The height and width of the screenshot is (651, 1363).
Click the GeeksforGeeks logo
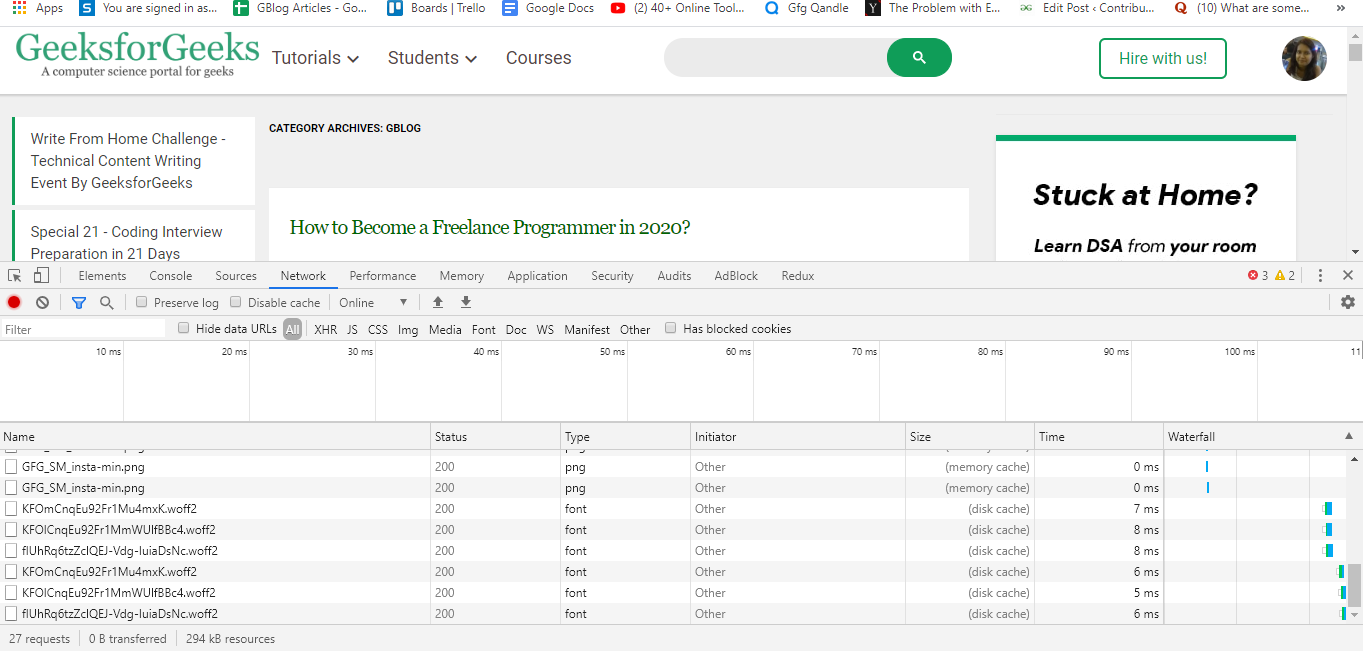(137, 55)
